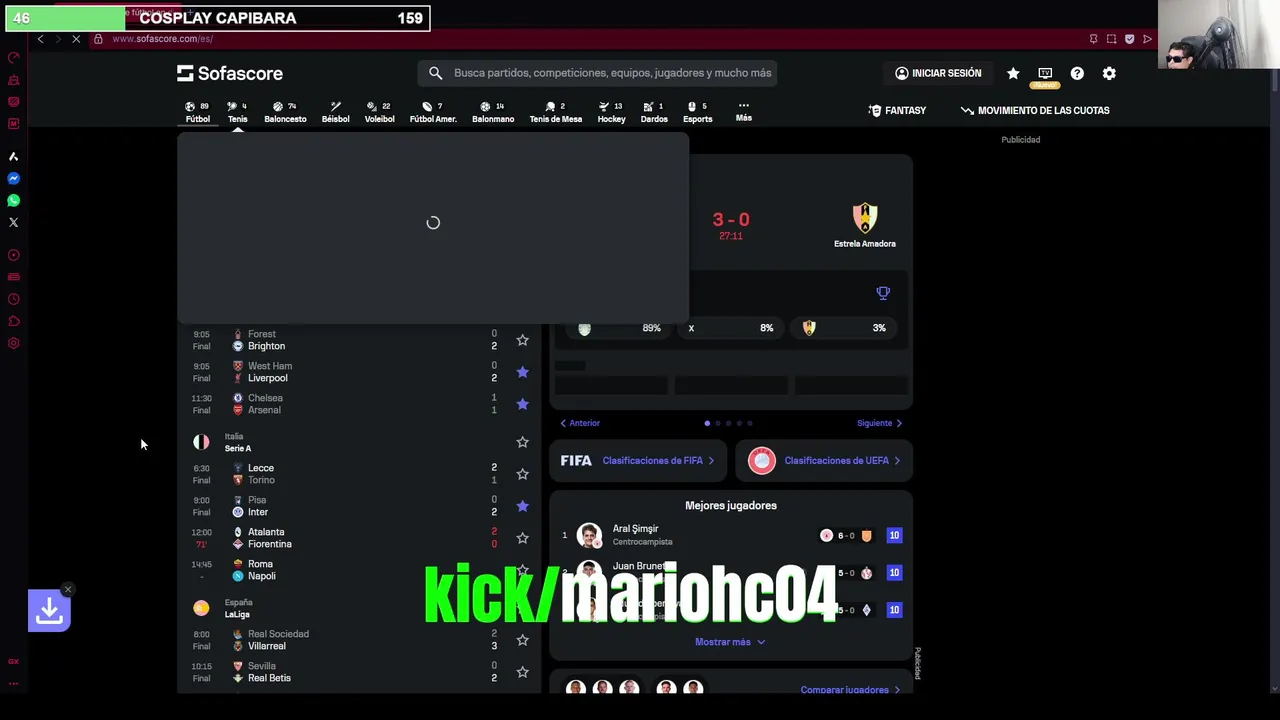Screen dimensions: 1280x720
Task: Open Messenger in the browser sidebar
Action: click(x=14, y=178)
